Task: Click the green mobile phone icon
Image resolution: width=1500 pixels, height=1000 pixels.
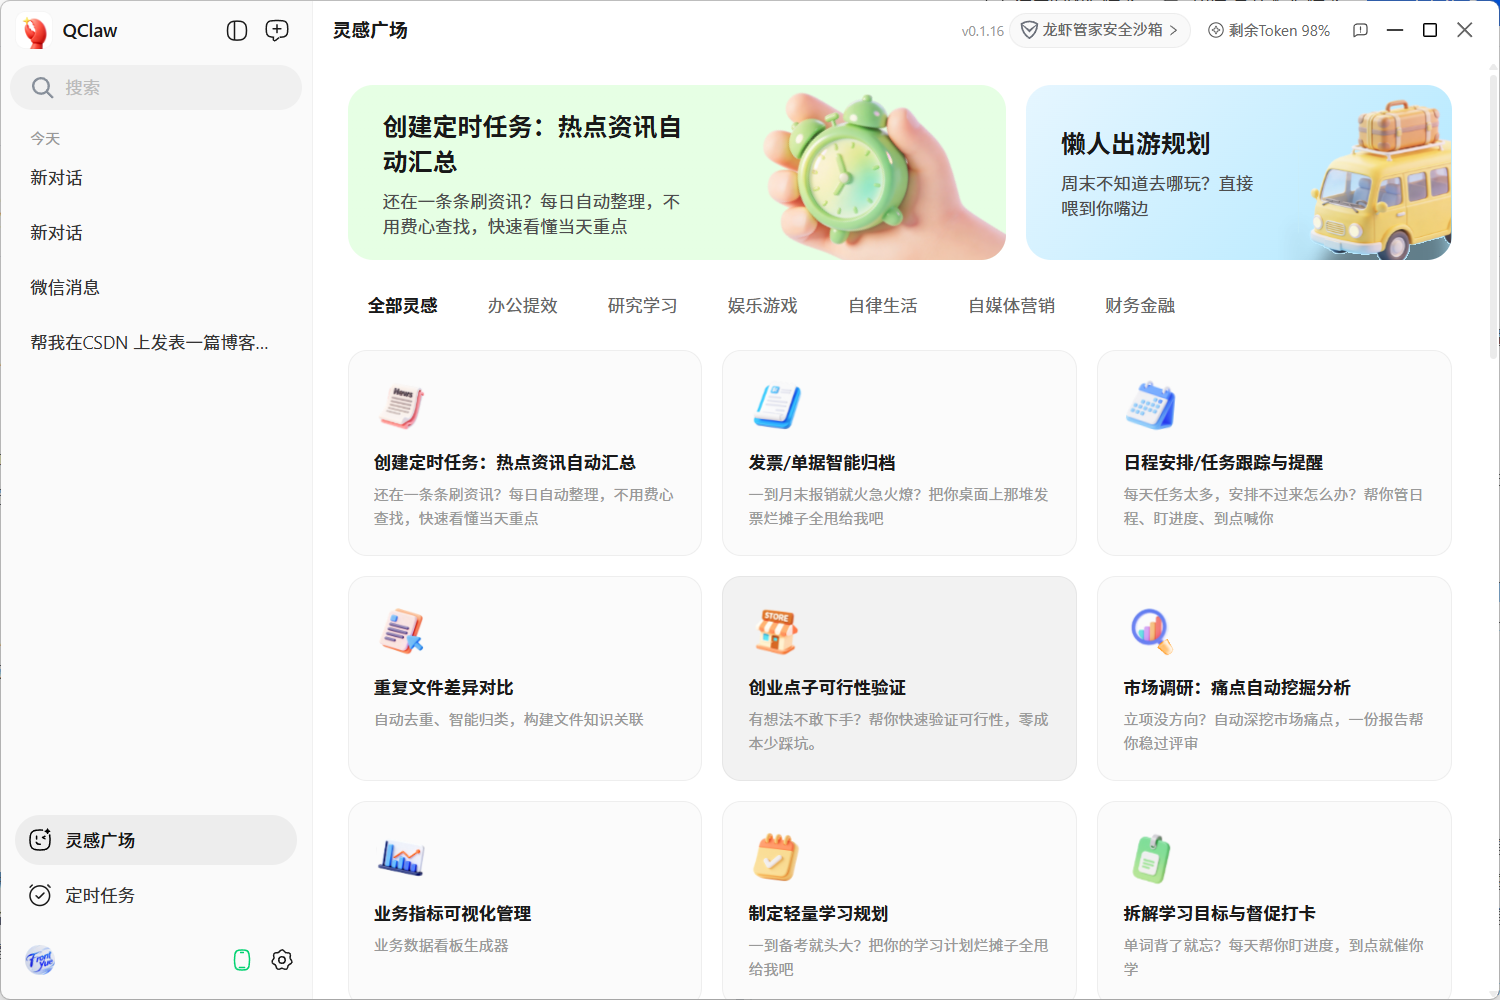Action: [x=242, y=960]
